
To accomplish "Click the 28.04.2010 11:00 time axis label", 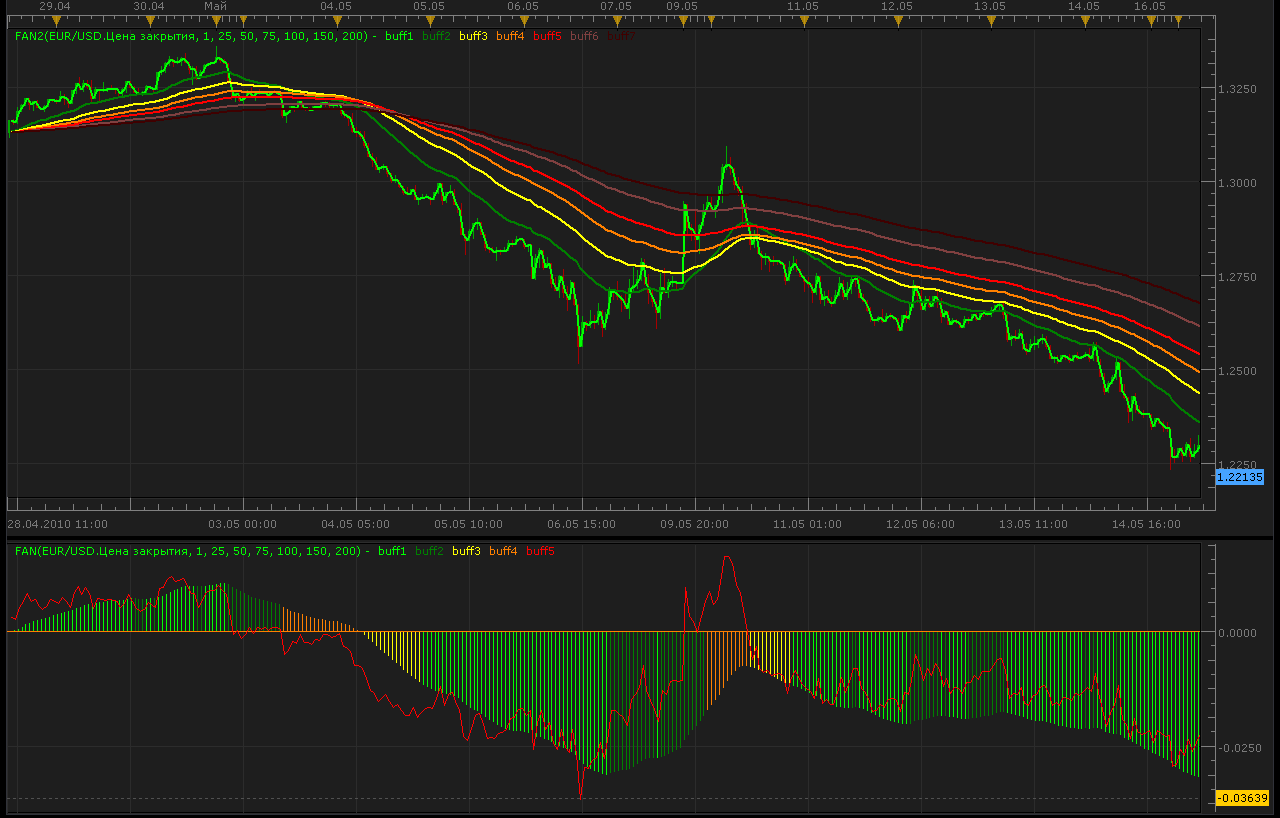I will pyautogui.click(x=57, y=523).
